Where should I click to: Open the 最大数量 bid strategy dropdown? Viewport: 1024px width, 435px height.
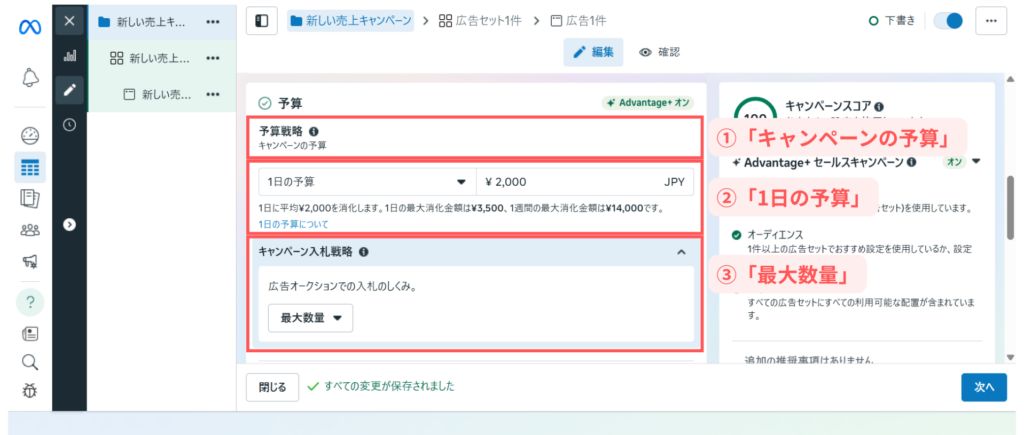click(x=311, y=318)
